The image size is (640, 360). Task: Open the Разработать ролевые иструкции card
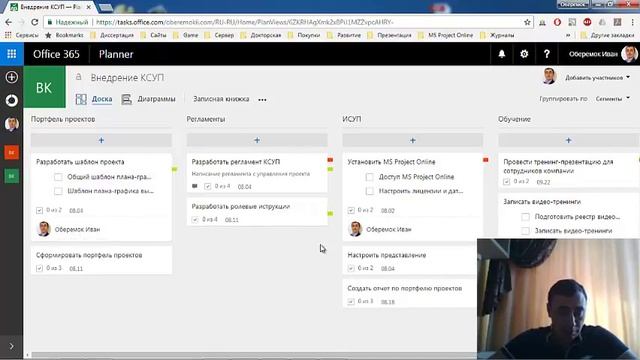tap(257, 212)
